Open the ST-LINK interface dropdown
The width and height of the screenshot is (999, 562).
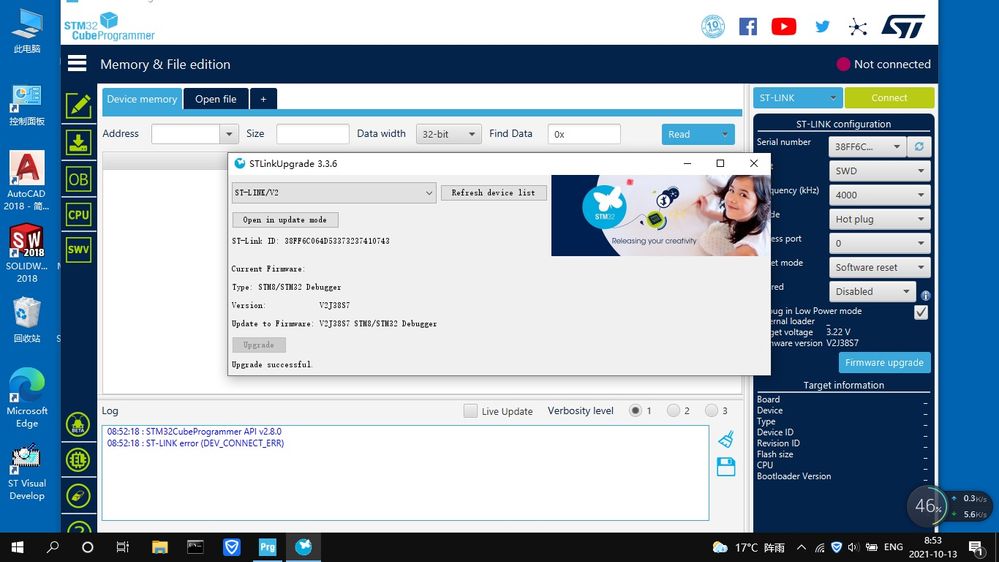[x=798, y=97]
